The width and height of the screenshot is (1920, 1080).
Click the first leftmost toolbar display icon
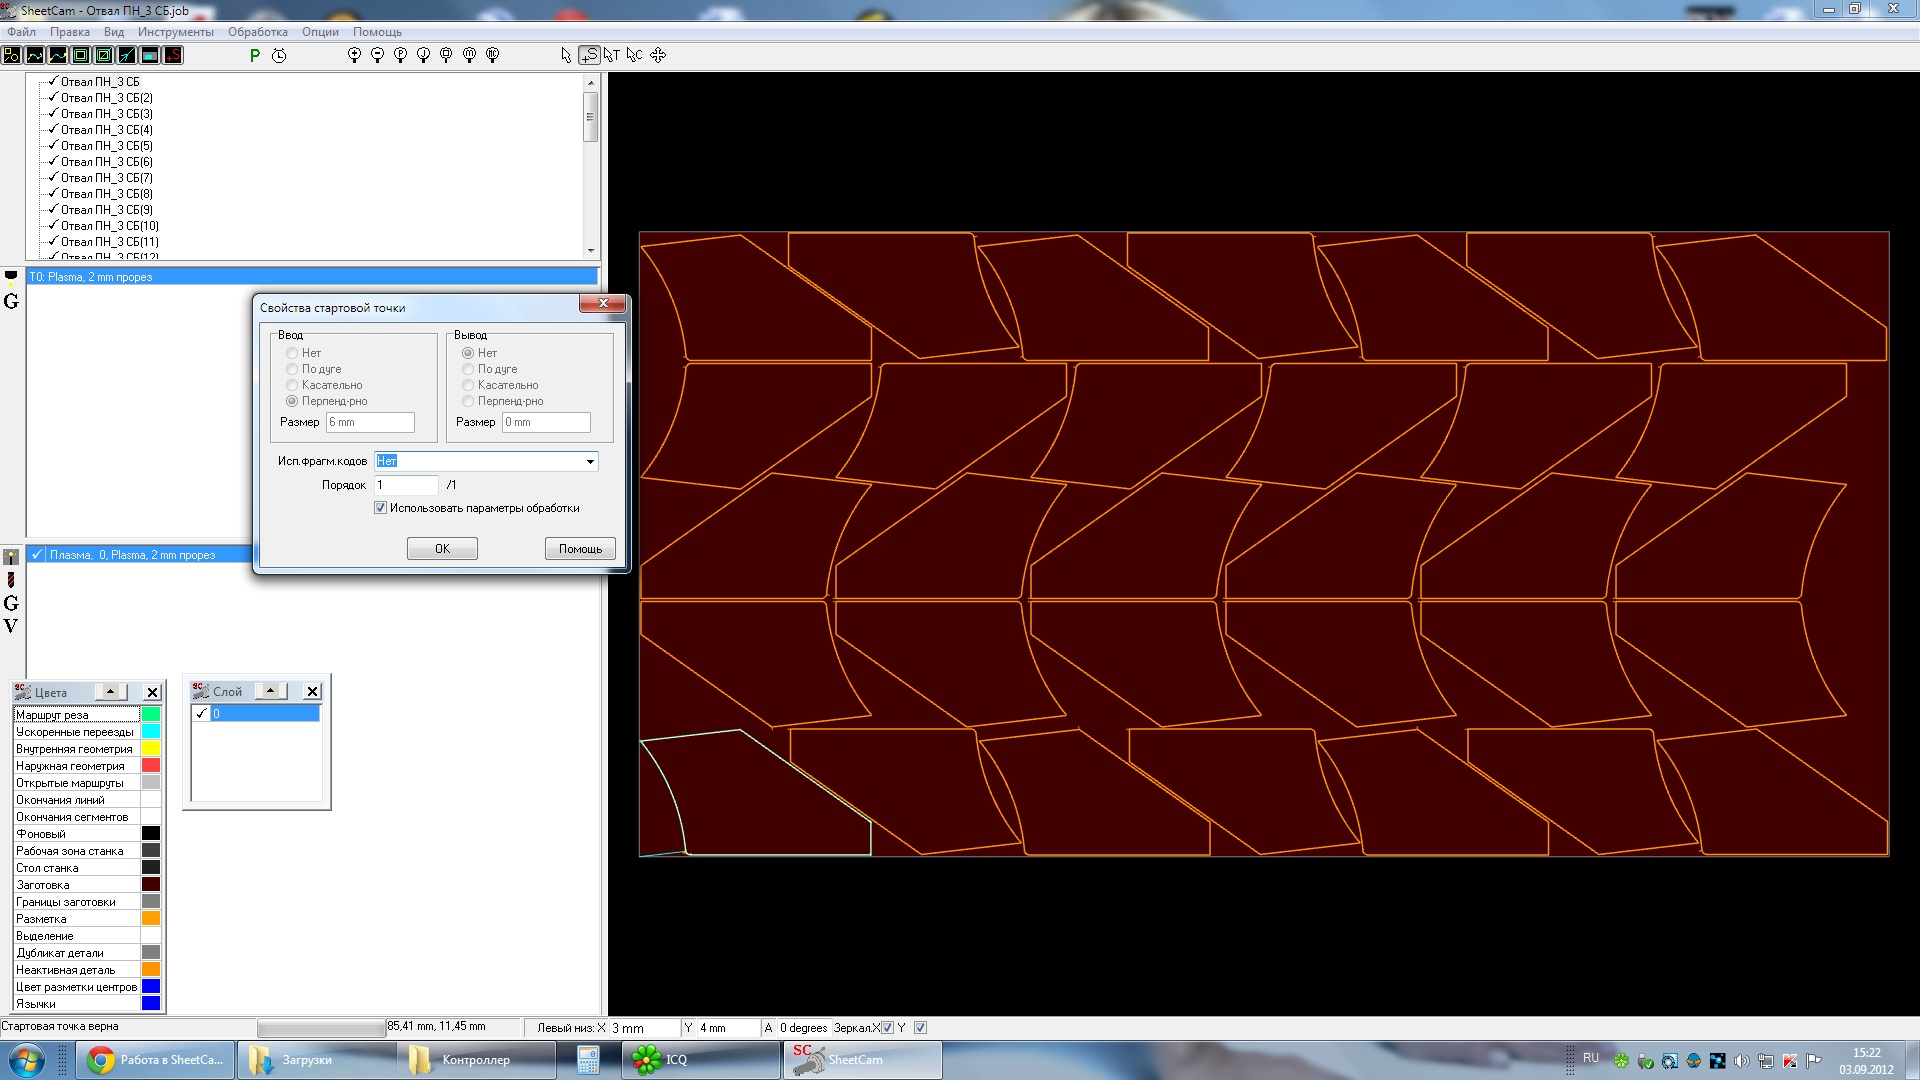(12, 55)
